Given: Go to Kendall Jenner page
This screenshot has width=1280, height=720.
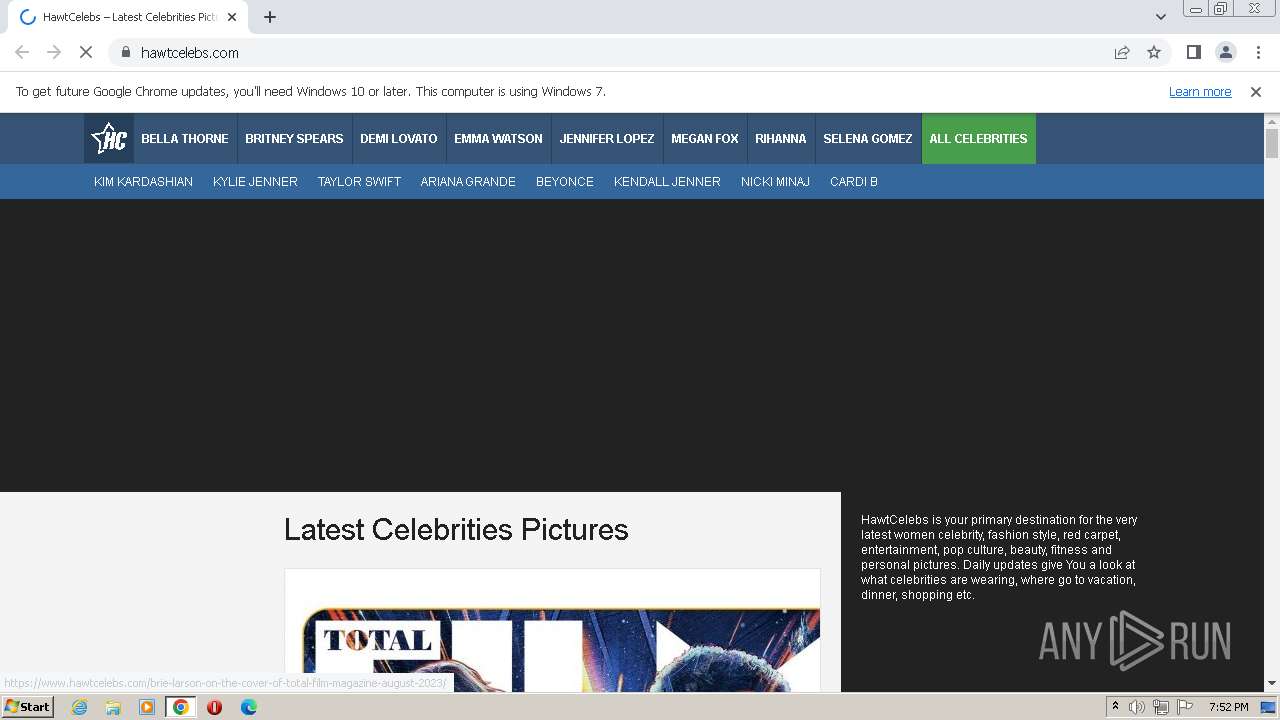Looking at the screenshot, I should pos(667,182).
